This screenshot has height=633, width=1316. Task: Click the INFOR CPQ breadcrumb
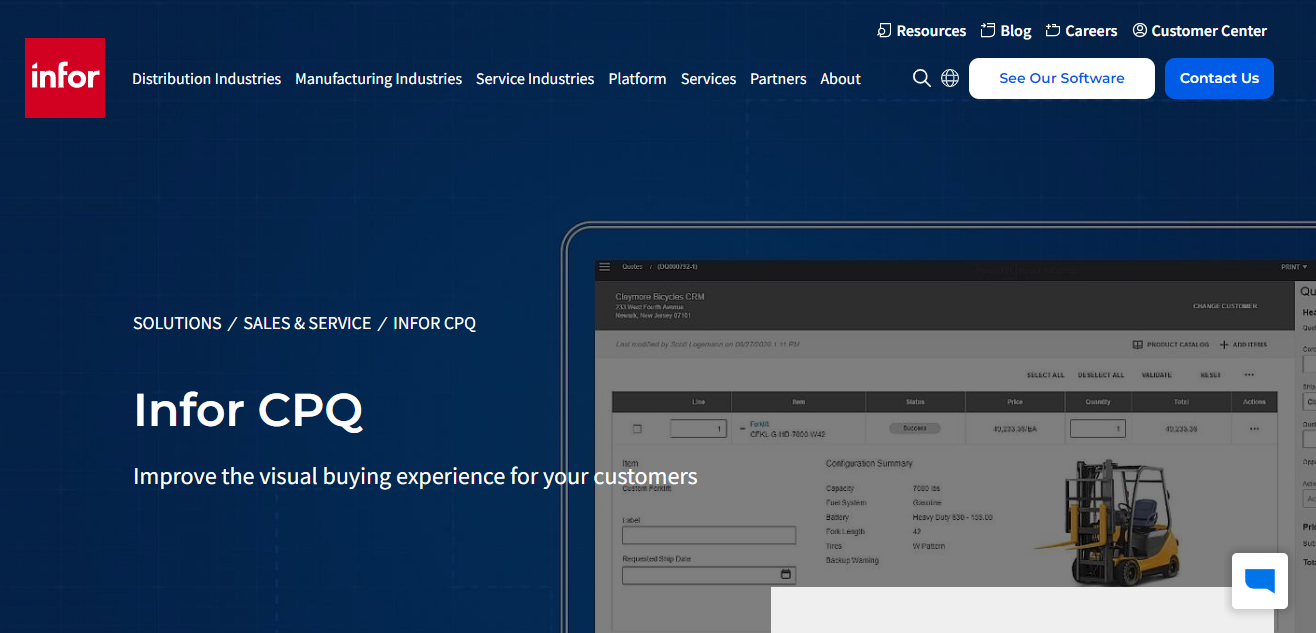(434, 323)
